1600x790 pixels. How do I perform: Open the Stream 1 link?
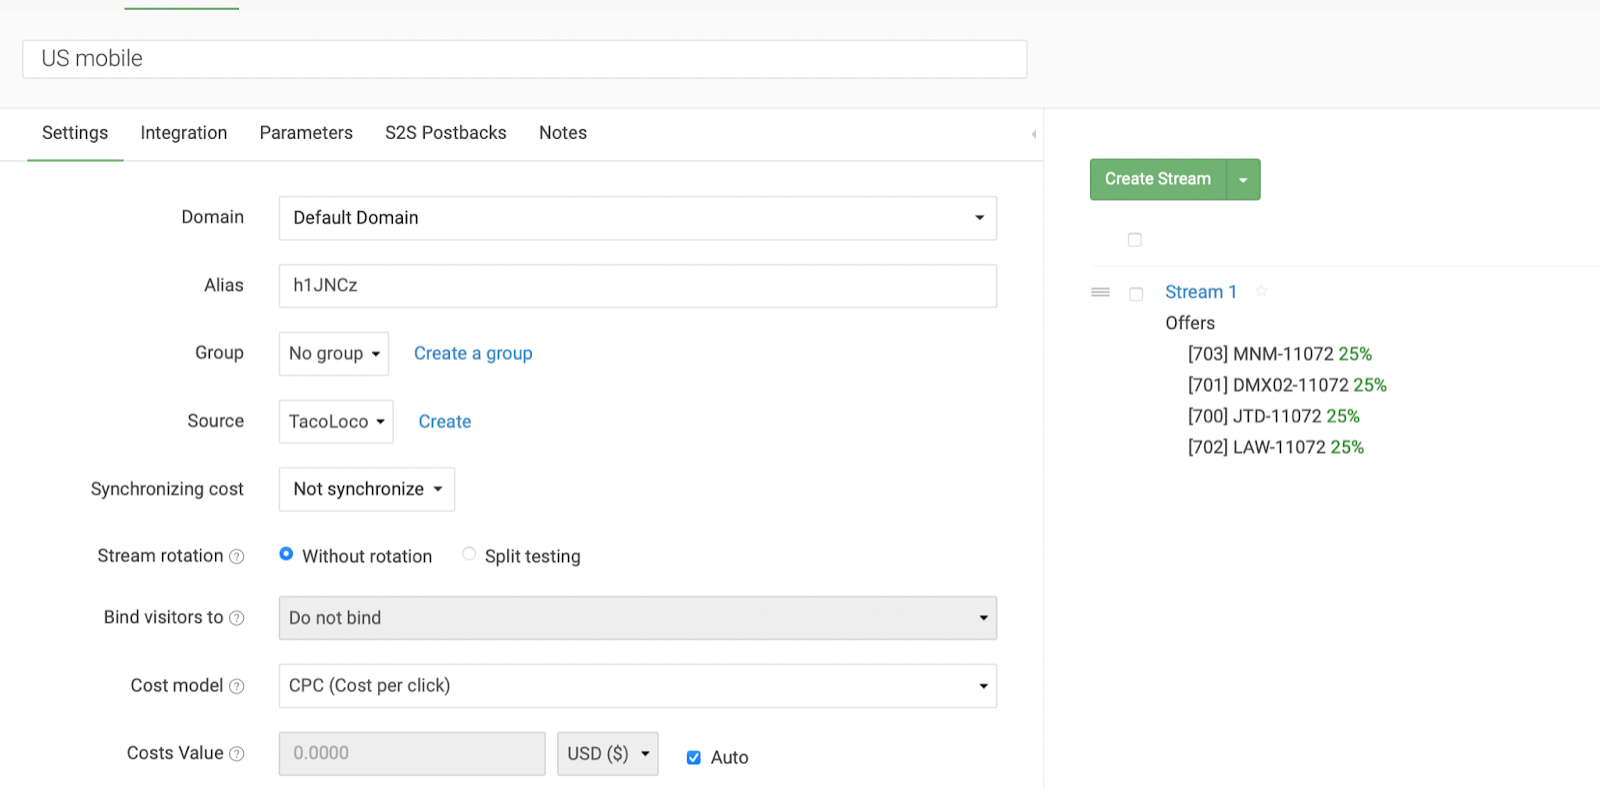(x=1201, y=292)
